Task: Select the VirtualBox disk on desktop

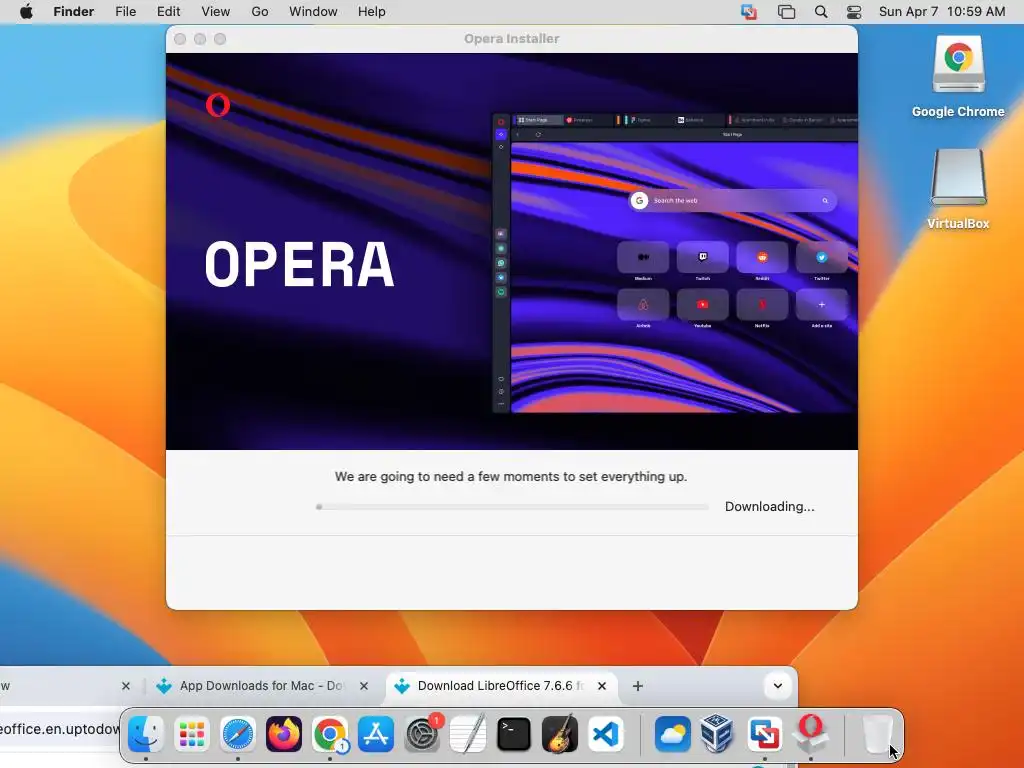Action: click(958, 189)
